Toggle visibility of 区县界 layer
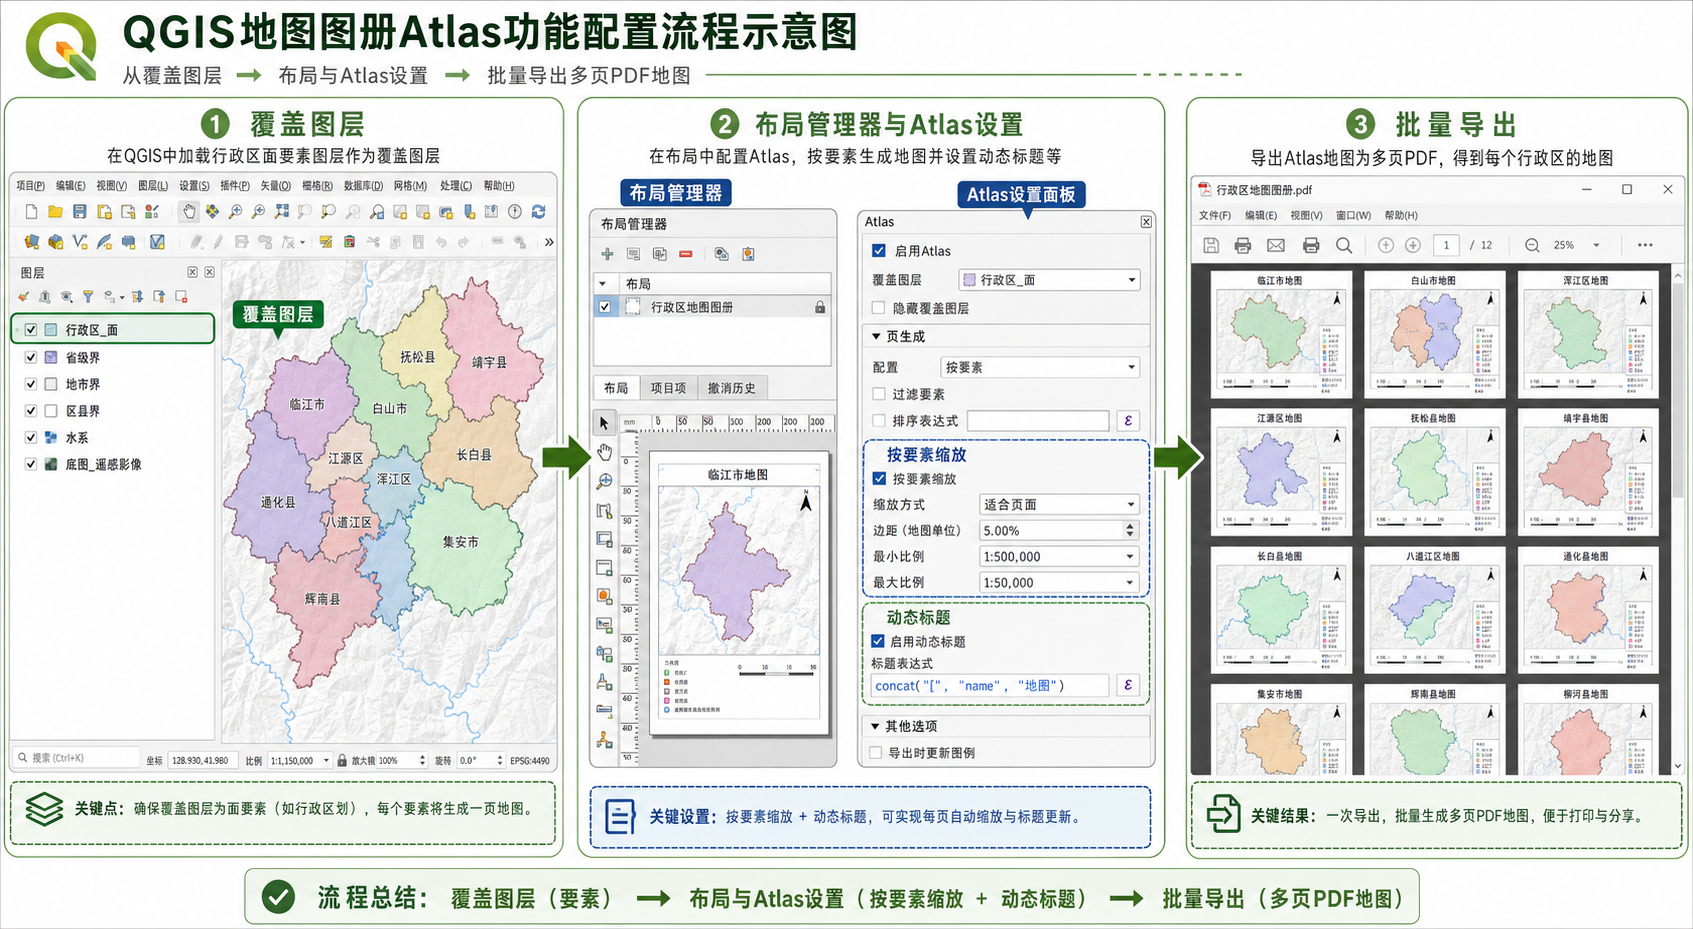The width and height of the screenshot is (1693, 929). pos(31,411)
